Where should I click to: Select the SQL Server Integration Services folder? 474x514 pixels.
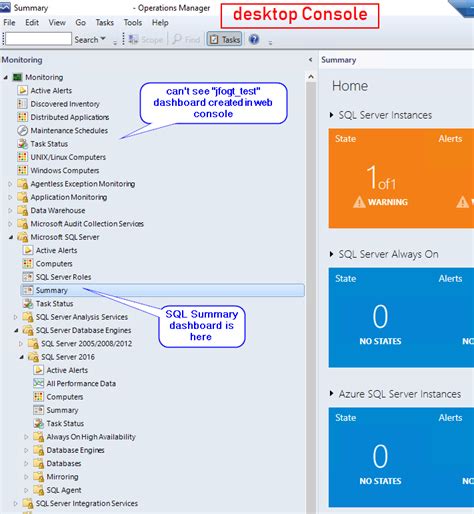pos(80,503)
